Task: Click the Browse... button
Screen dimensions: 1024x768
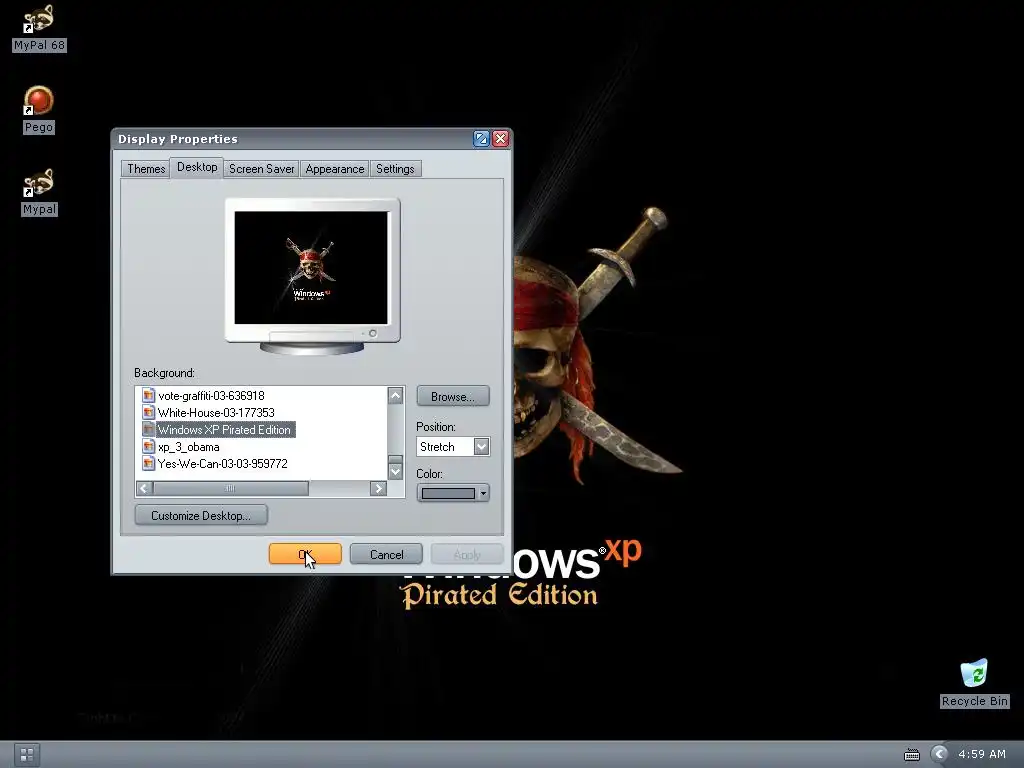Action: pos(453,396)
